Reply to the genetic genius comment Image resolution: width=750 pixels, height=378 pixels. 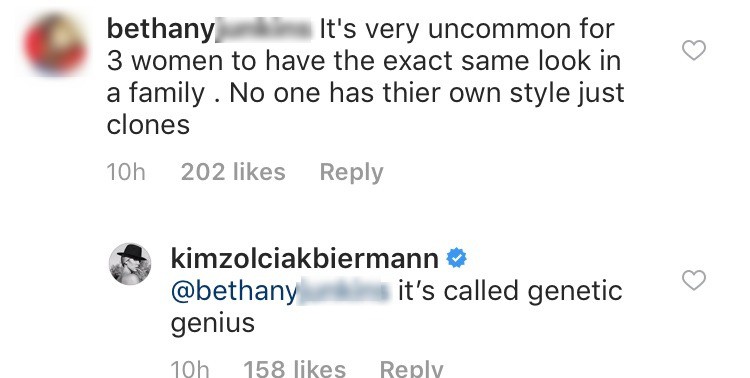[x=411, y=368]
